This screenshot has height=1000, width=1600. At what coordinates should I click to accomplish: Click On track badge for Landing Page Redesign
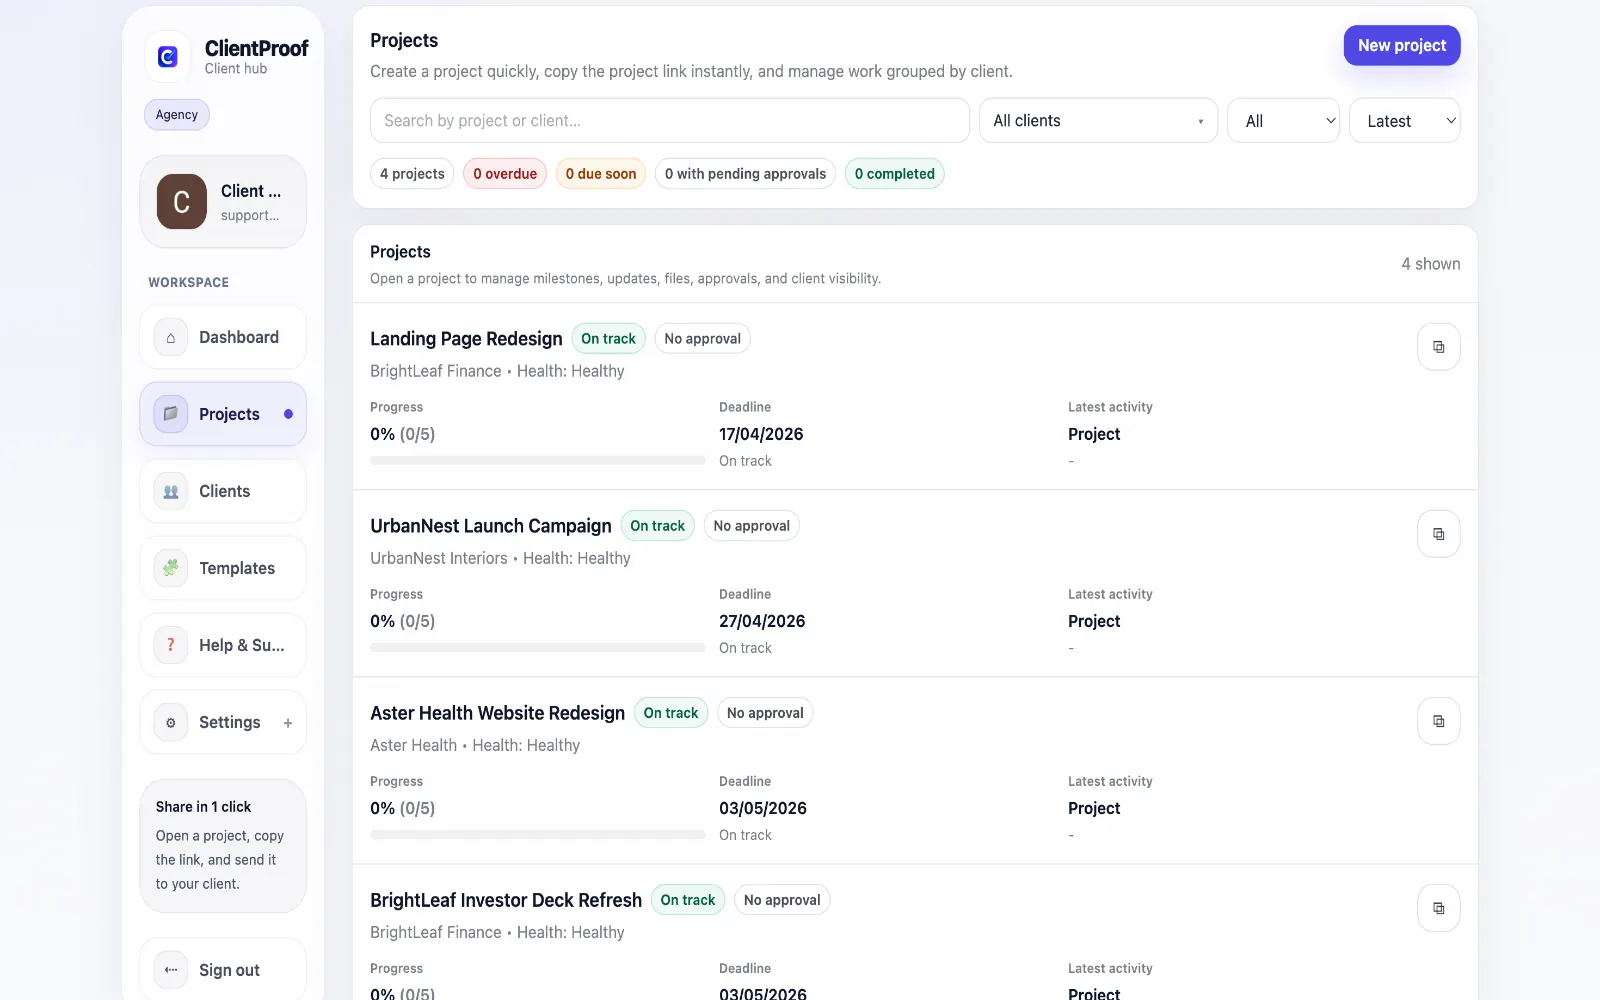(x=608, y=339)
